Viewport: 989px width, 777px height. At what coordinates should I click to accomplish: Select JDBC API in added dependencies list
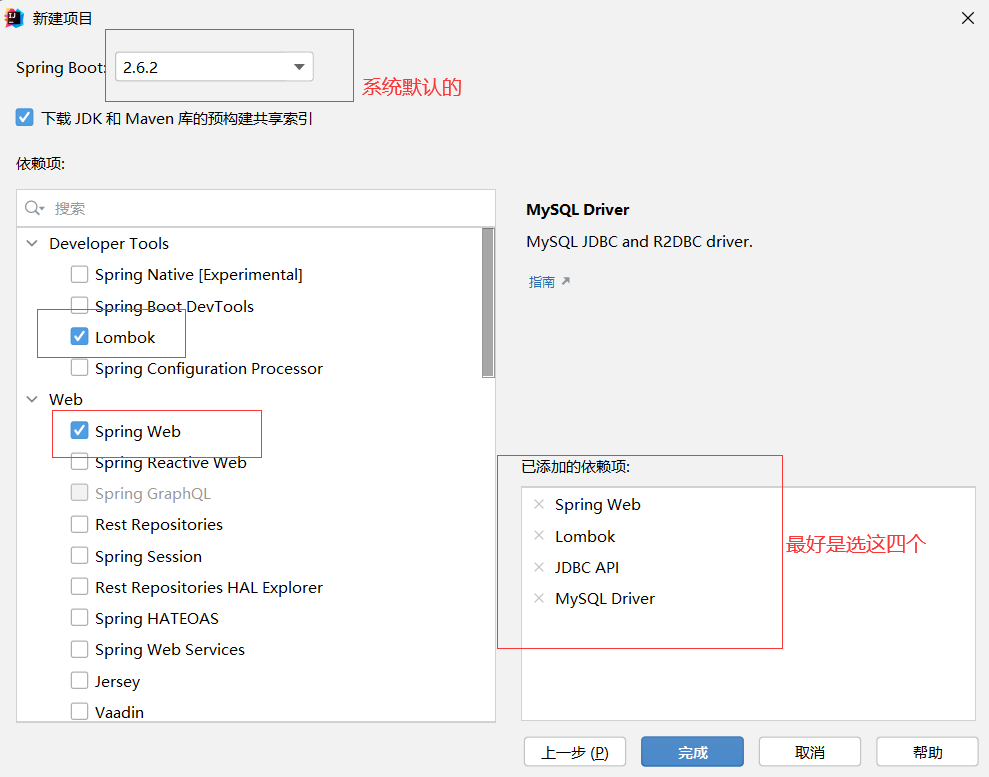(x=587, y=568)
